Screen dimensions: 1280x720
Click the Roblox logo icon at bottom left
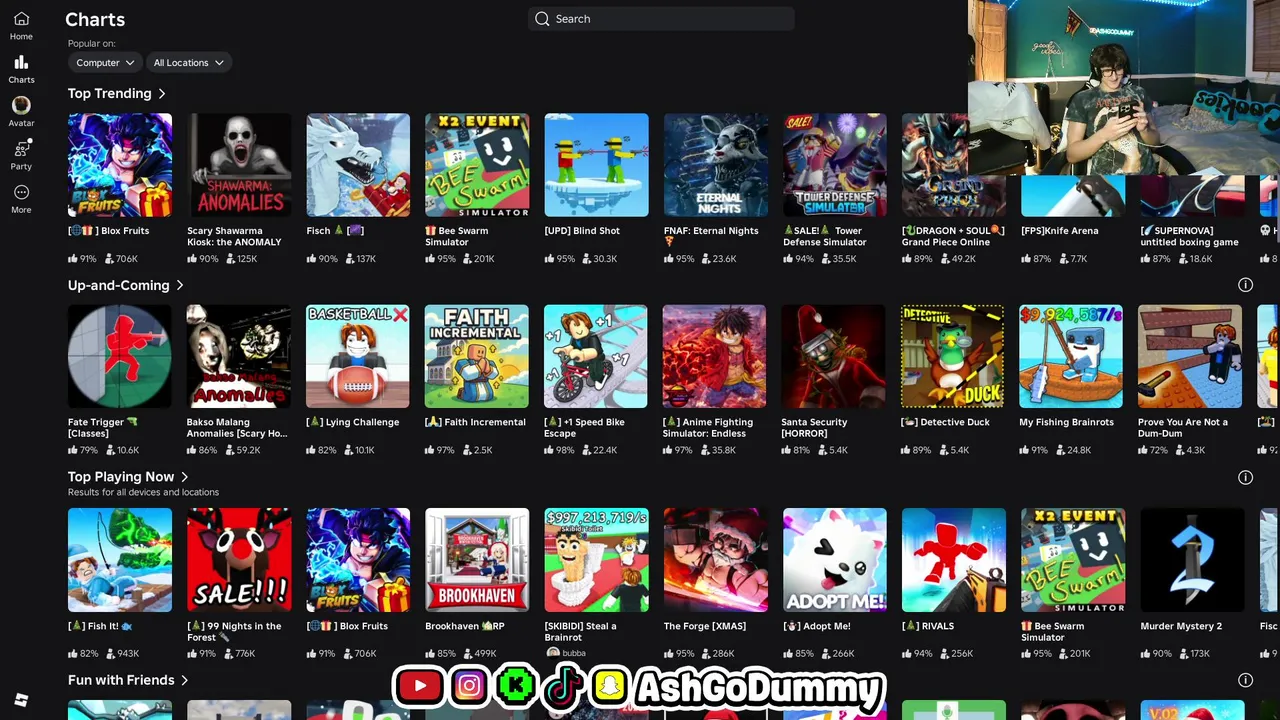[21, 700]
